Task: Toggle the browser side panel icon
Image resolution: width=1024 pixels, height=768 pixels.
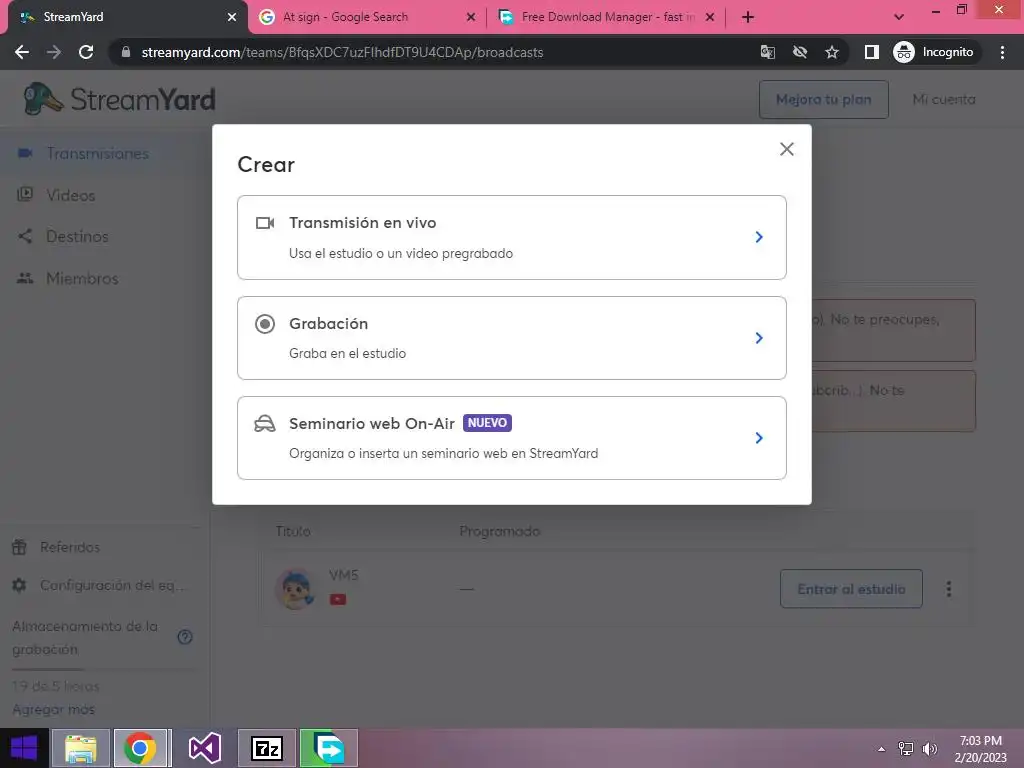Action: (x=872, y=52)
